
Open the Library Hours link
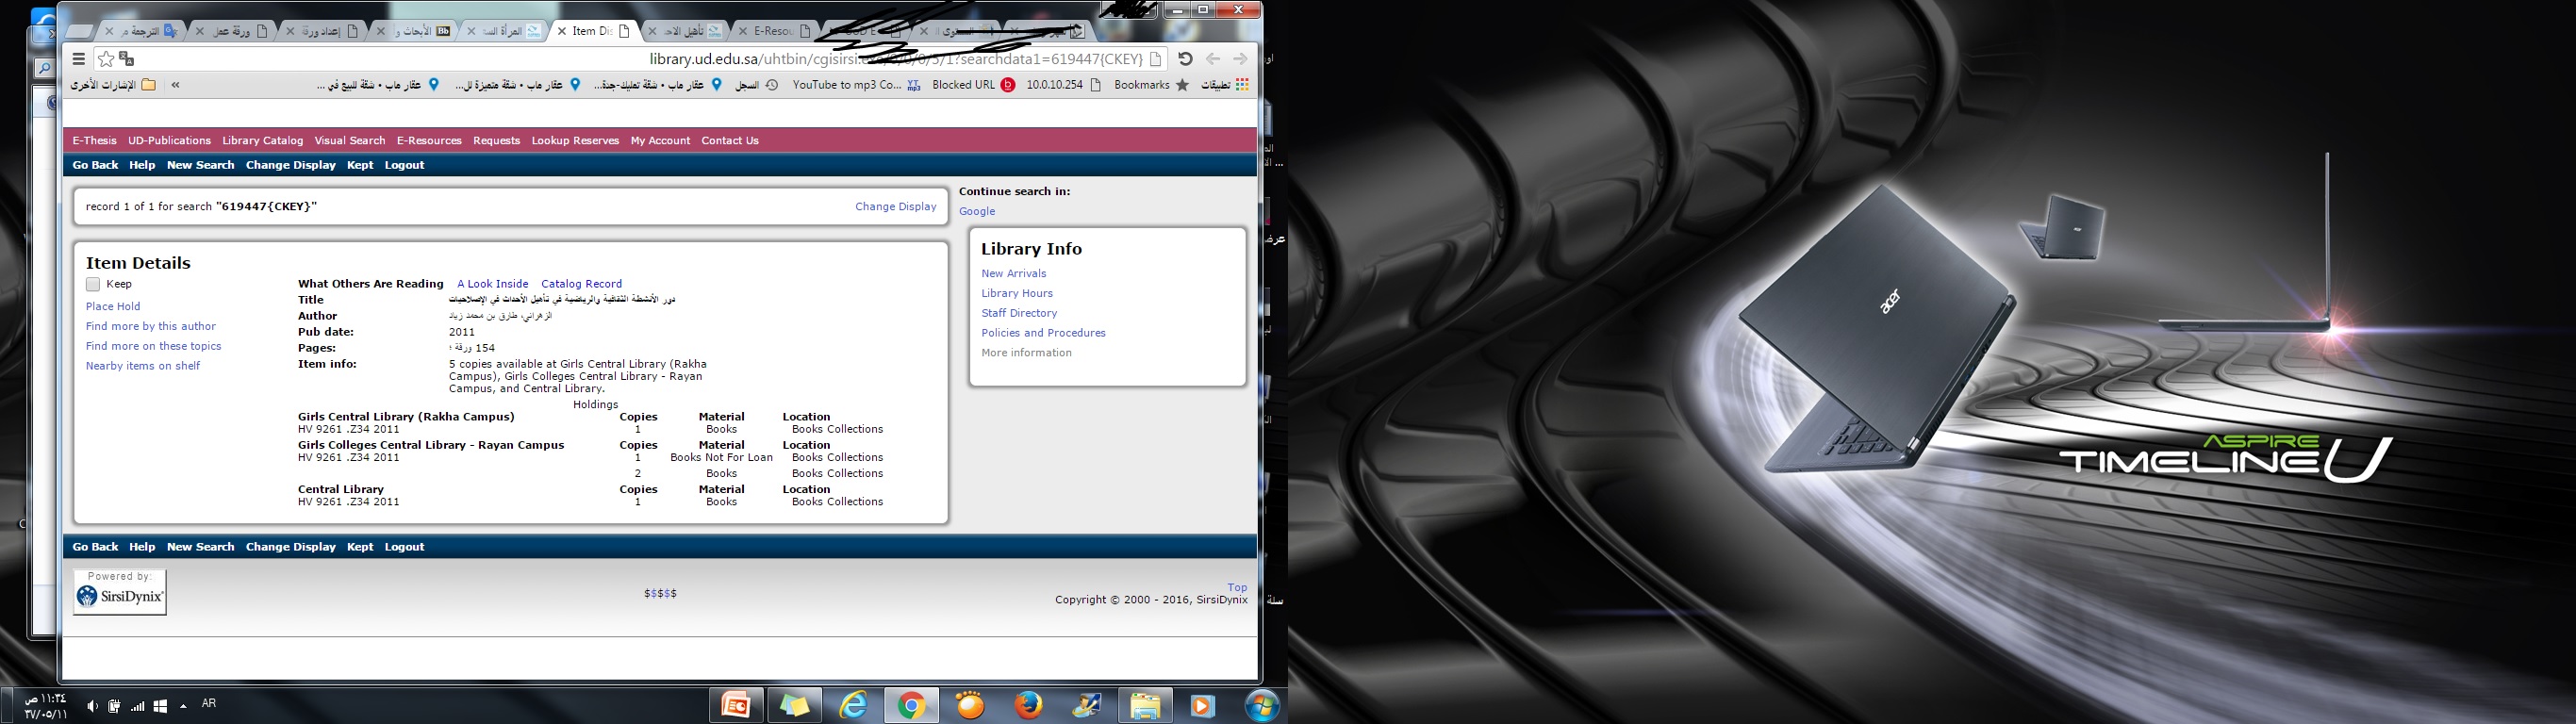pos(1017,294)
